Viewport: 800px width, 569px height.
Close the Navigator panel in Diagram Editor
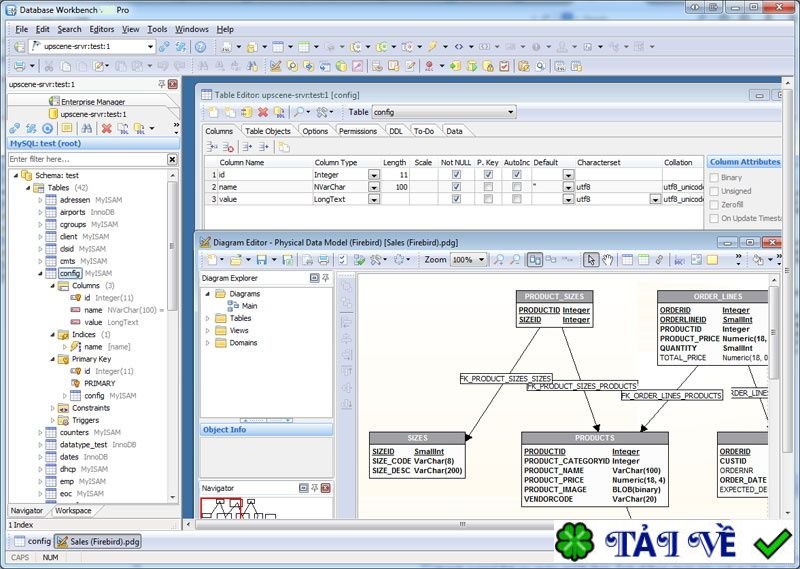coord(326,488)
